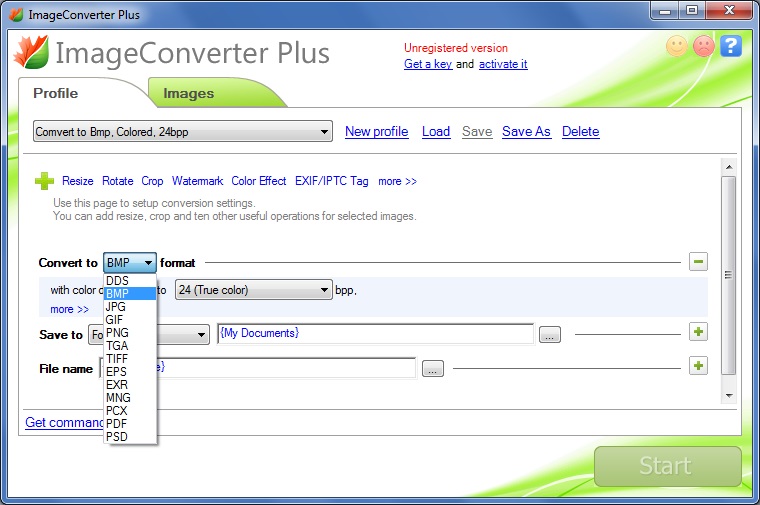Click the ImageConverter Plus leaf logo
Viewport: 760px width, 505px height.
[31, 51]
